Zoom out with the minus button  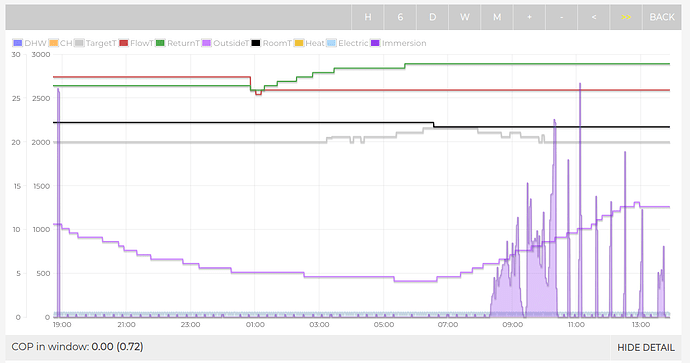(x=562, y=17)
